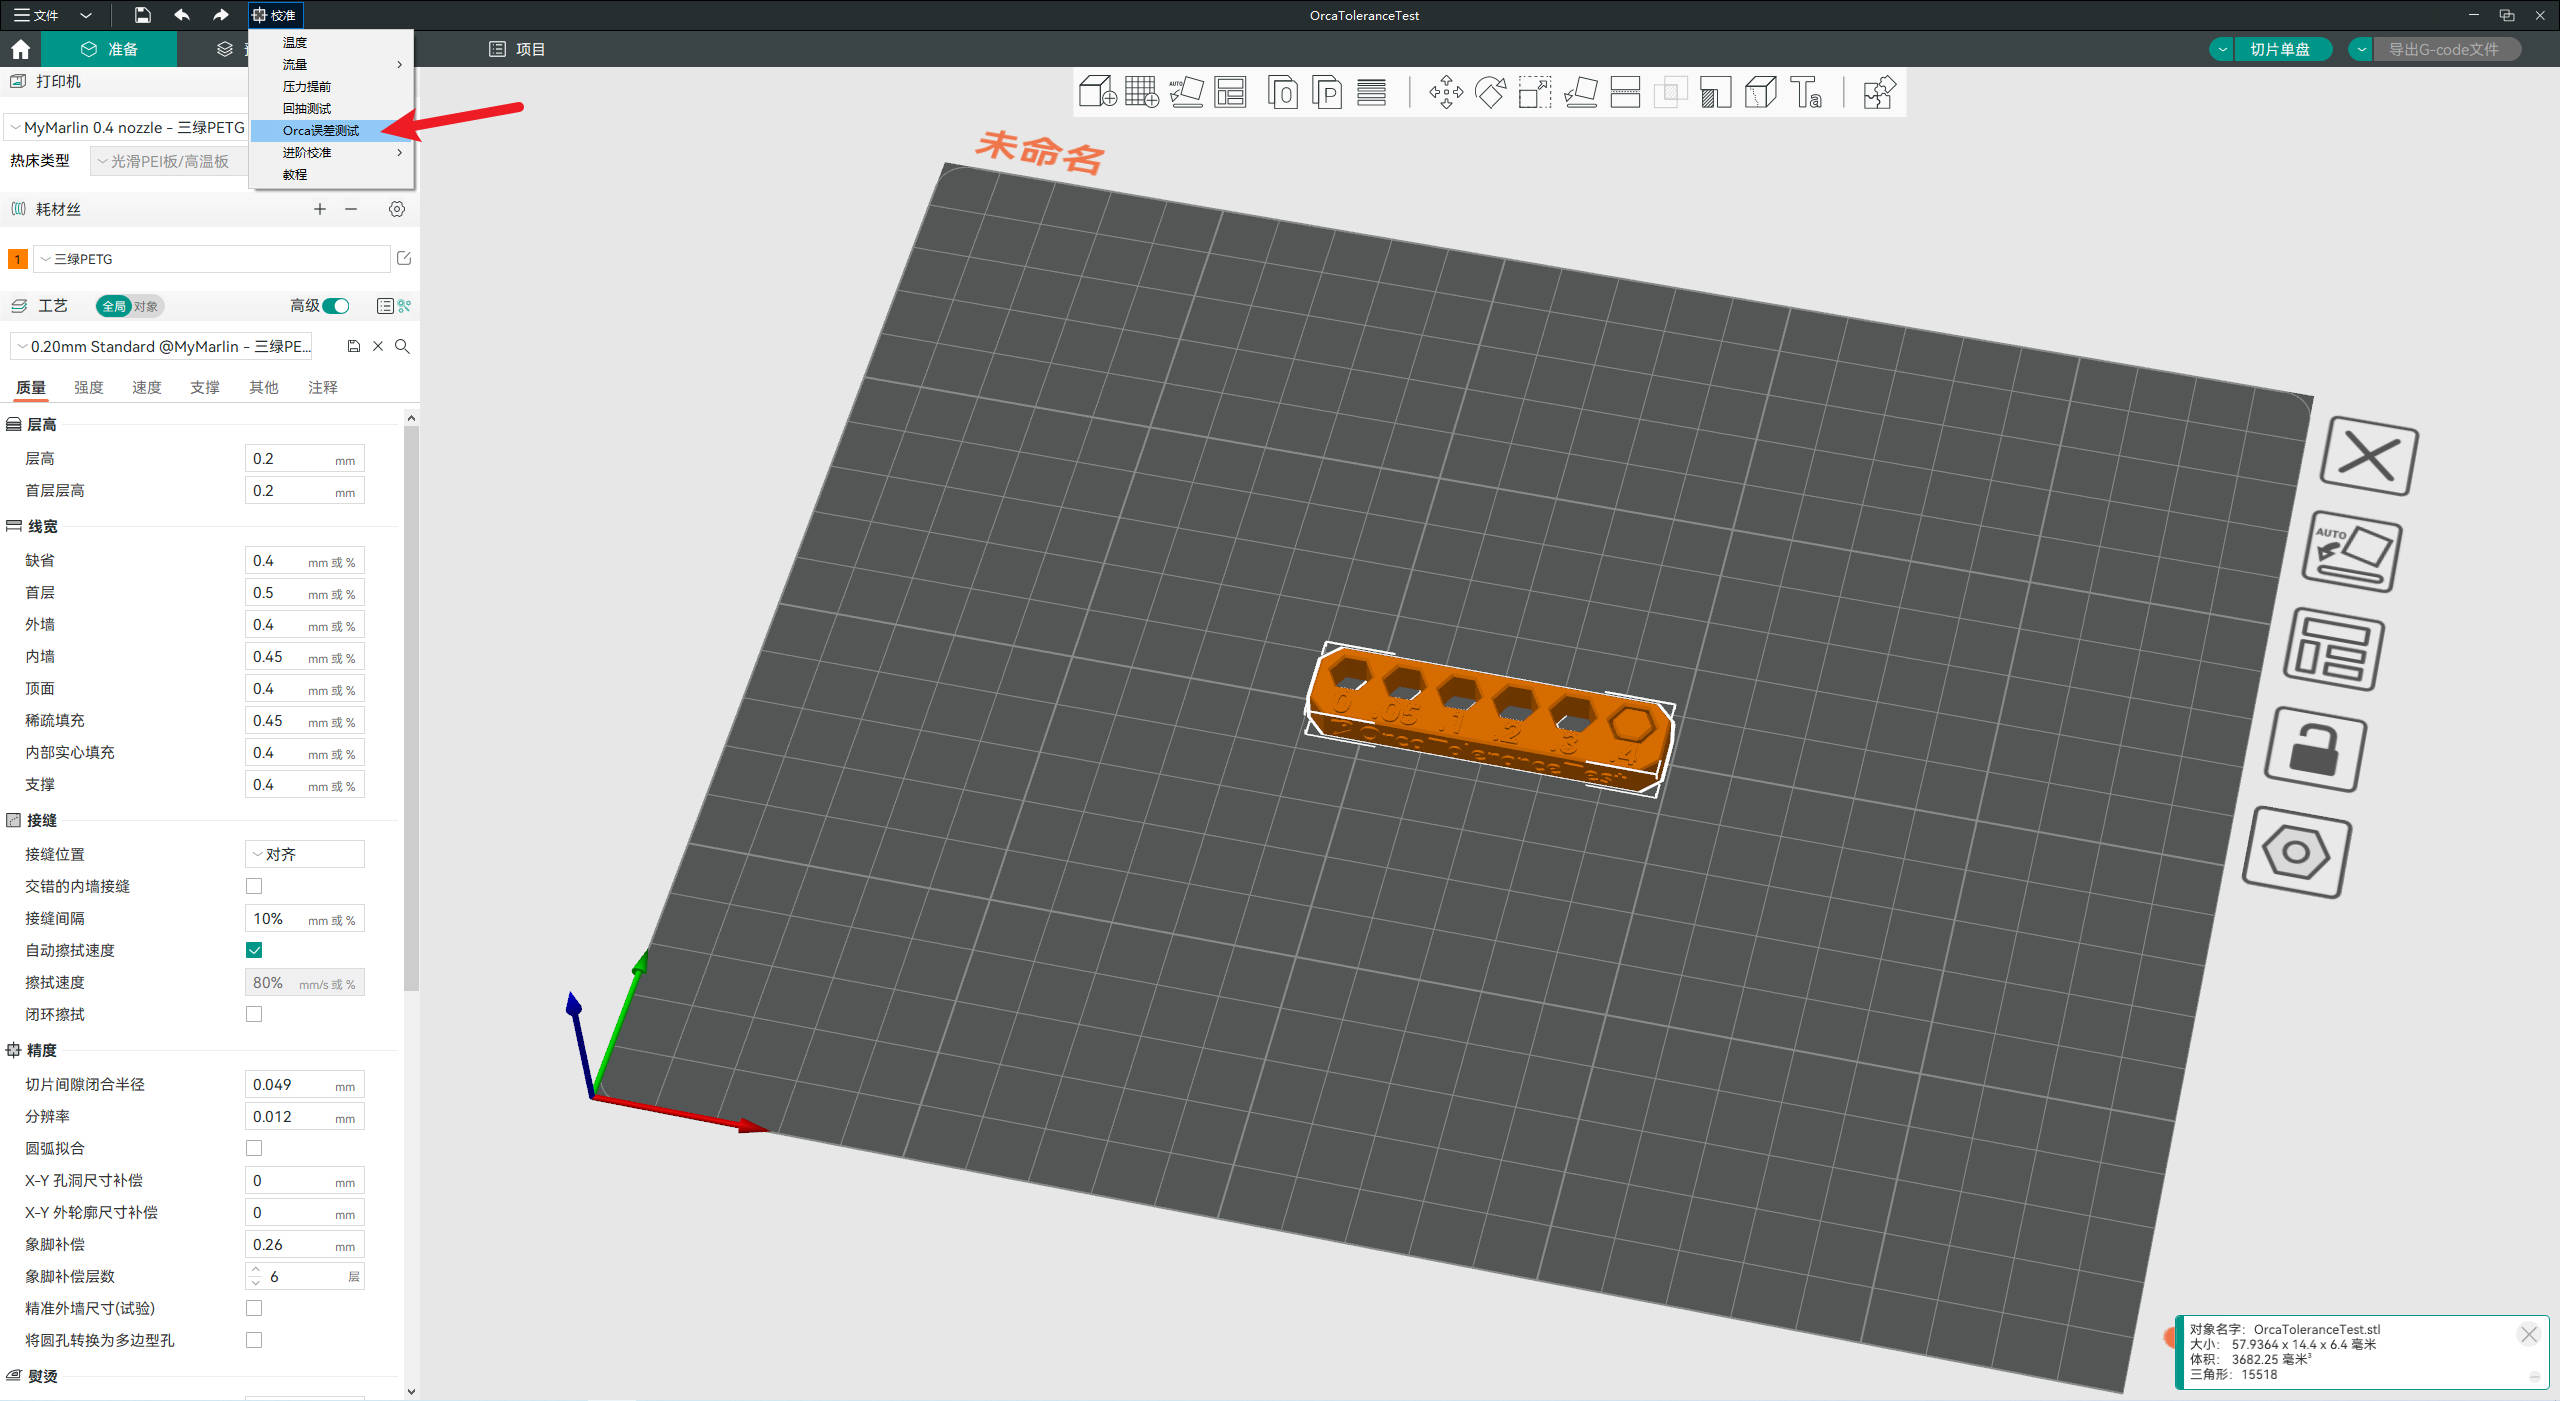Click the Add model cube icon
The width and height of the screenshot is (2560, 1401).
[x=1097, y=92]
